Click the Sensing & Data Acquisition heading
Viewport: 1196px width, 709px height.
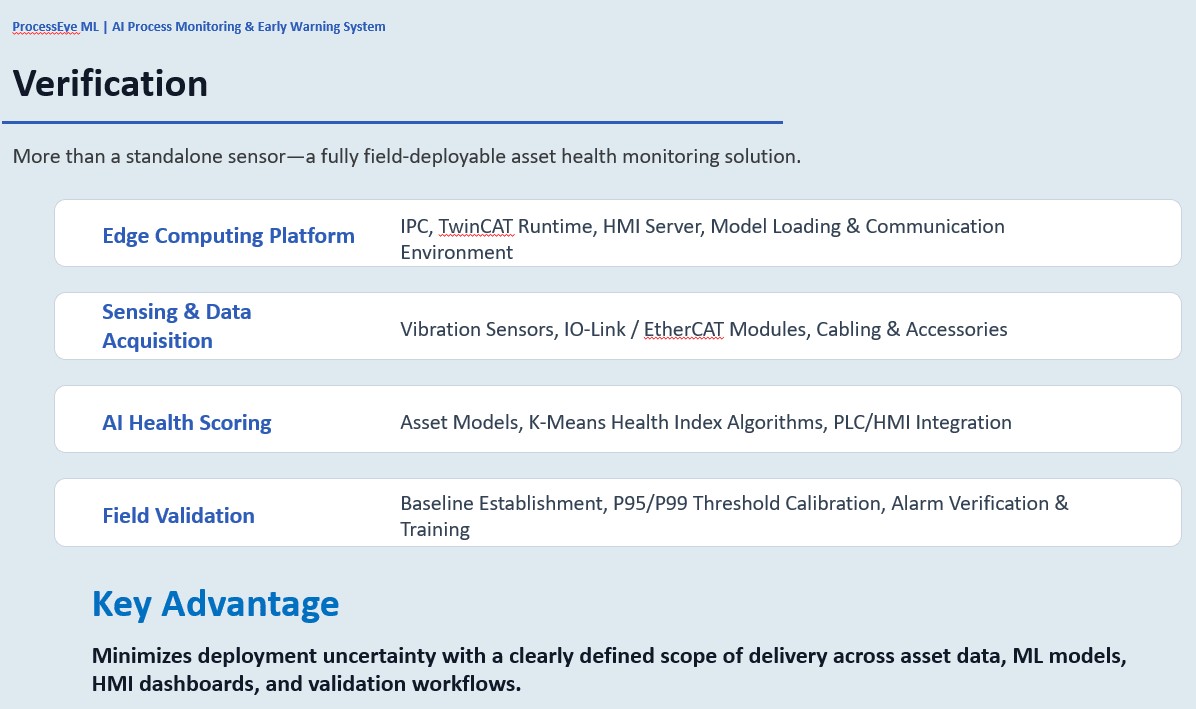click(x=177, y=326)
